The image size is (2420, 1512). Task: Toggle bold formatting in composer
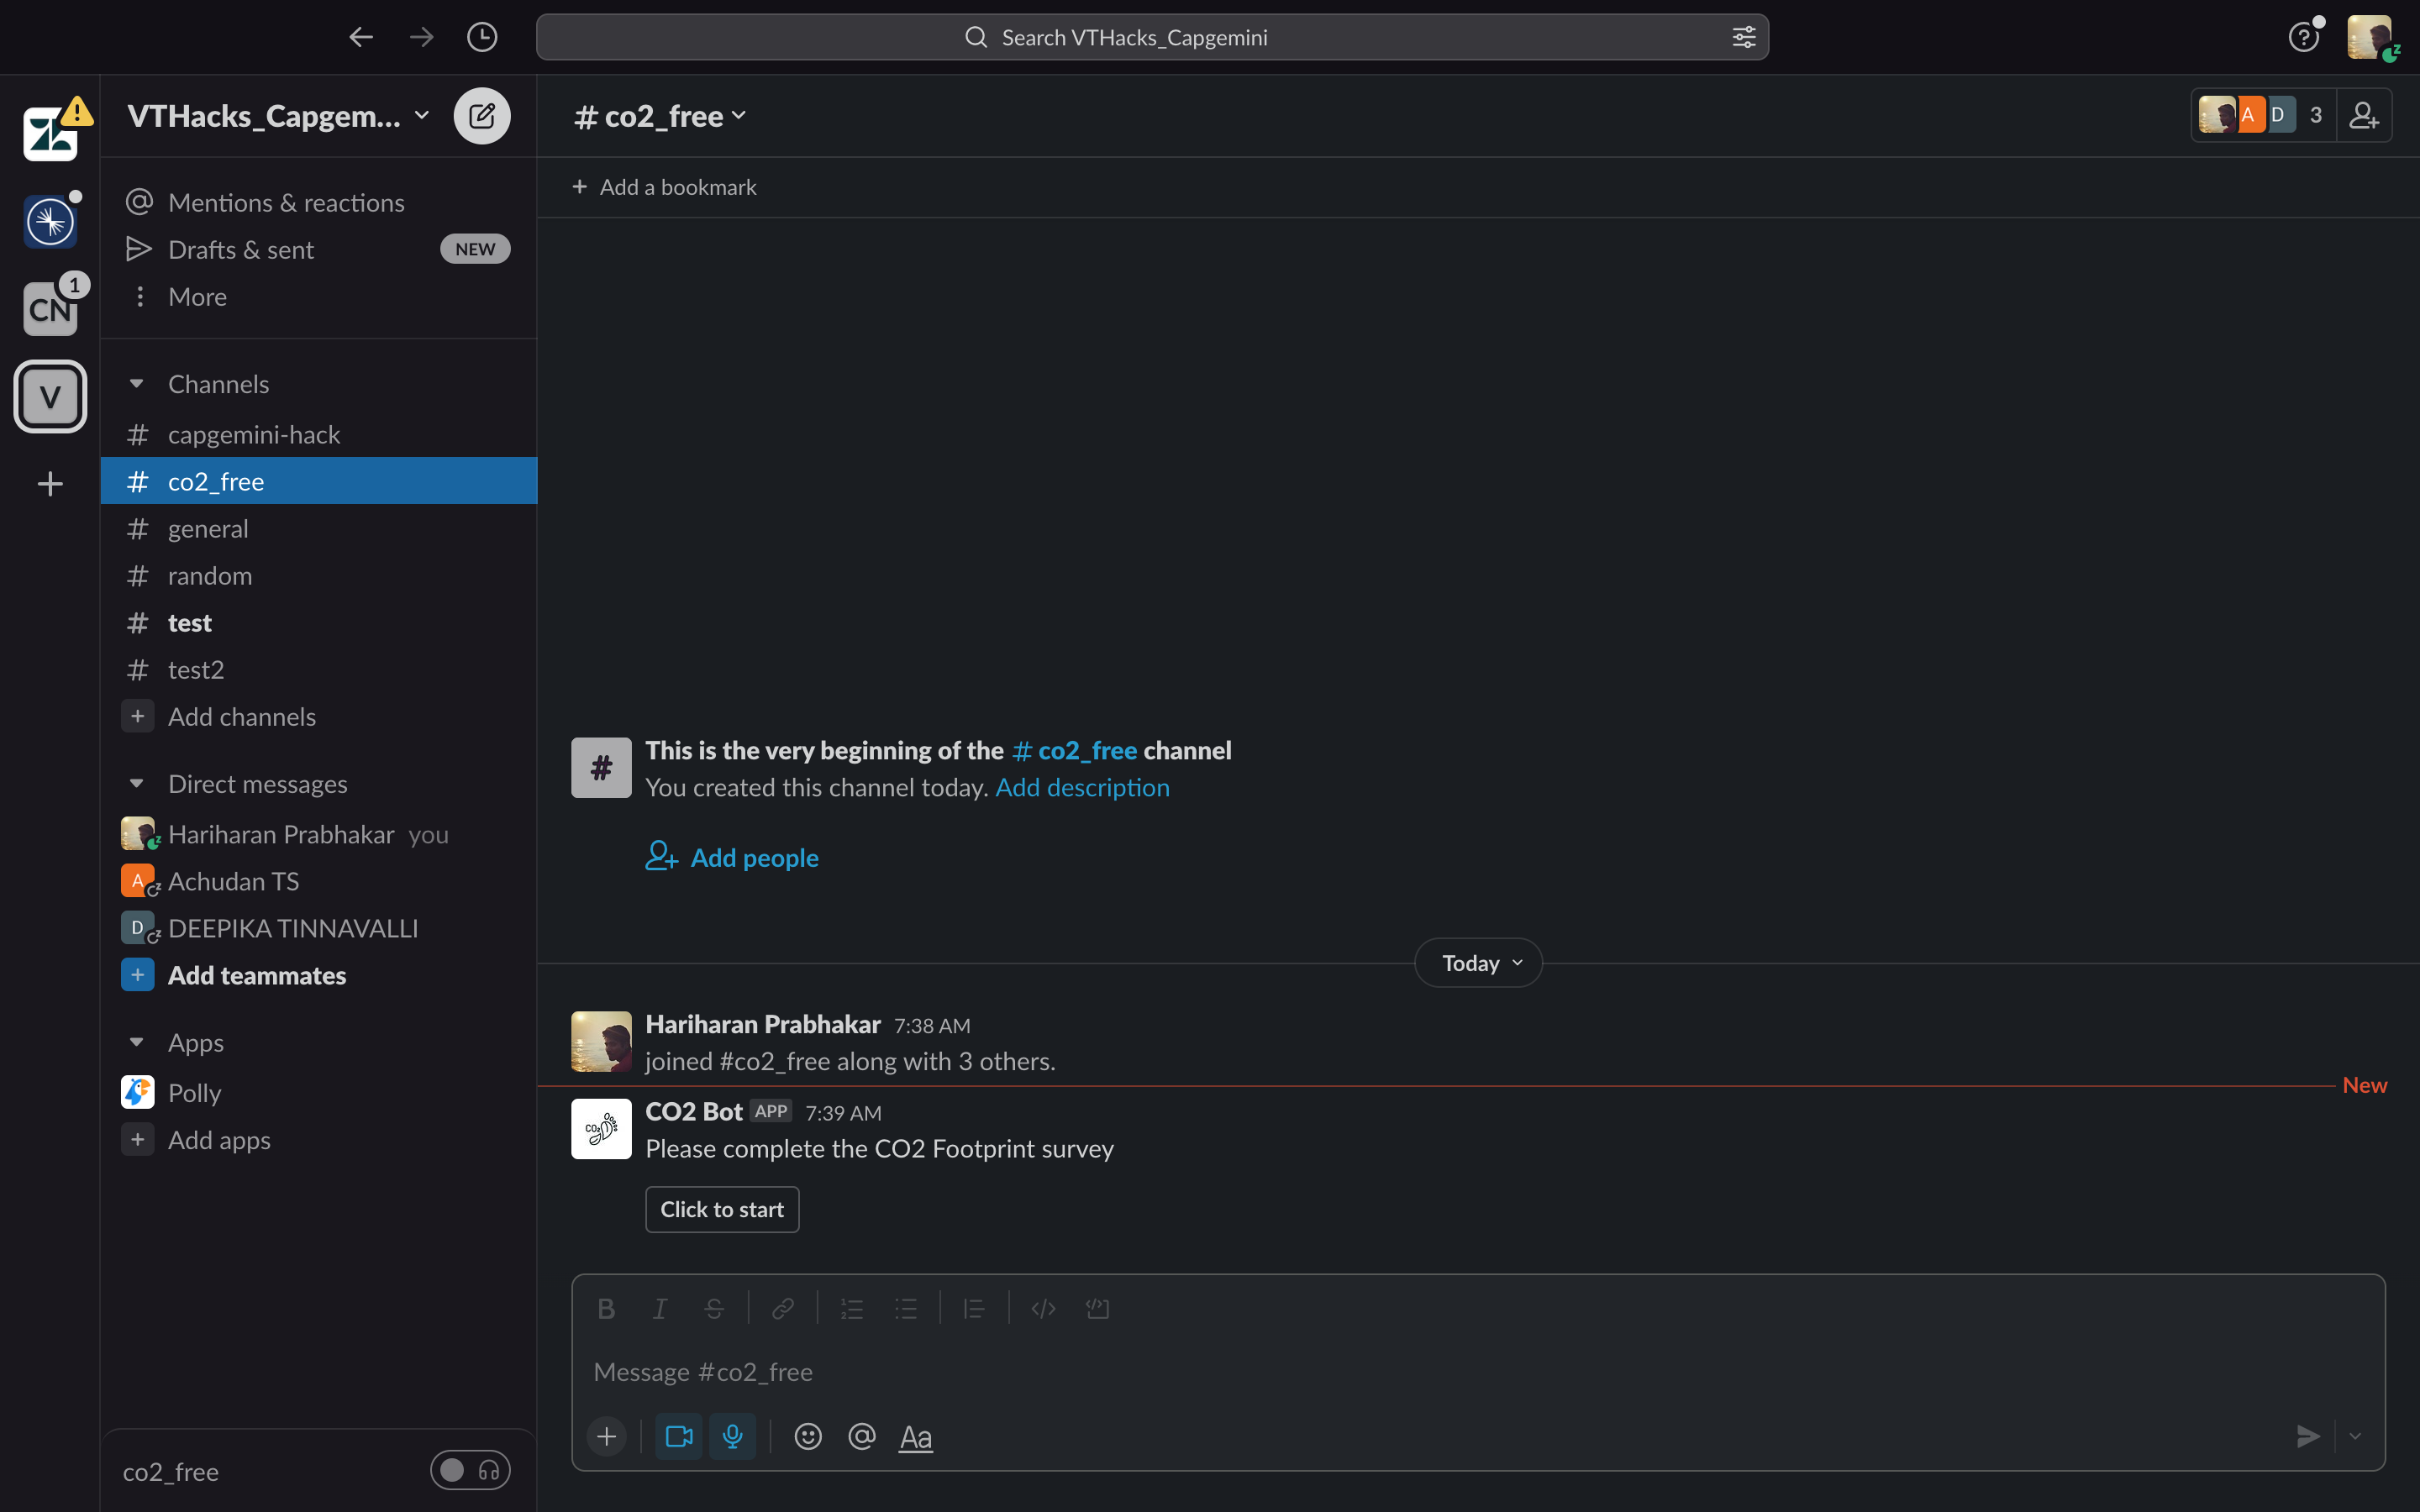pos(606,1309)
